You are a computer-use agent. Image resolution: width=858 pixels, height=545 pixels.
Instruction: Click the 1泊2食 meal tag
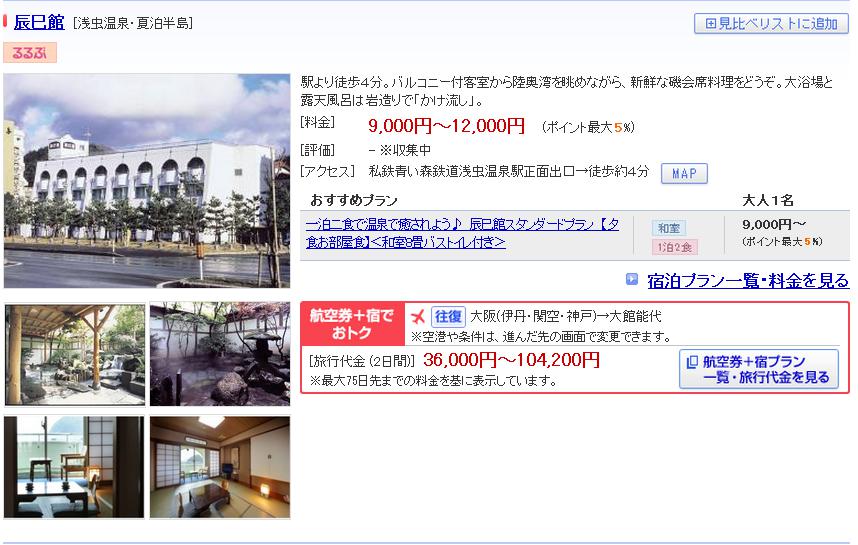(x=674, y=247)
